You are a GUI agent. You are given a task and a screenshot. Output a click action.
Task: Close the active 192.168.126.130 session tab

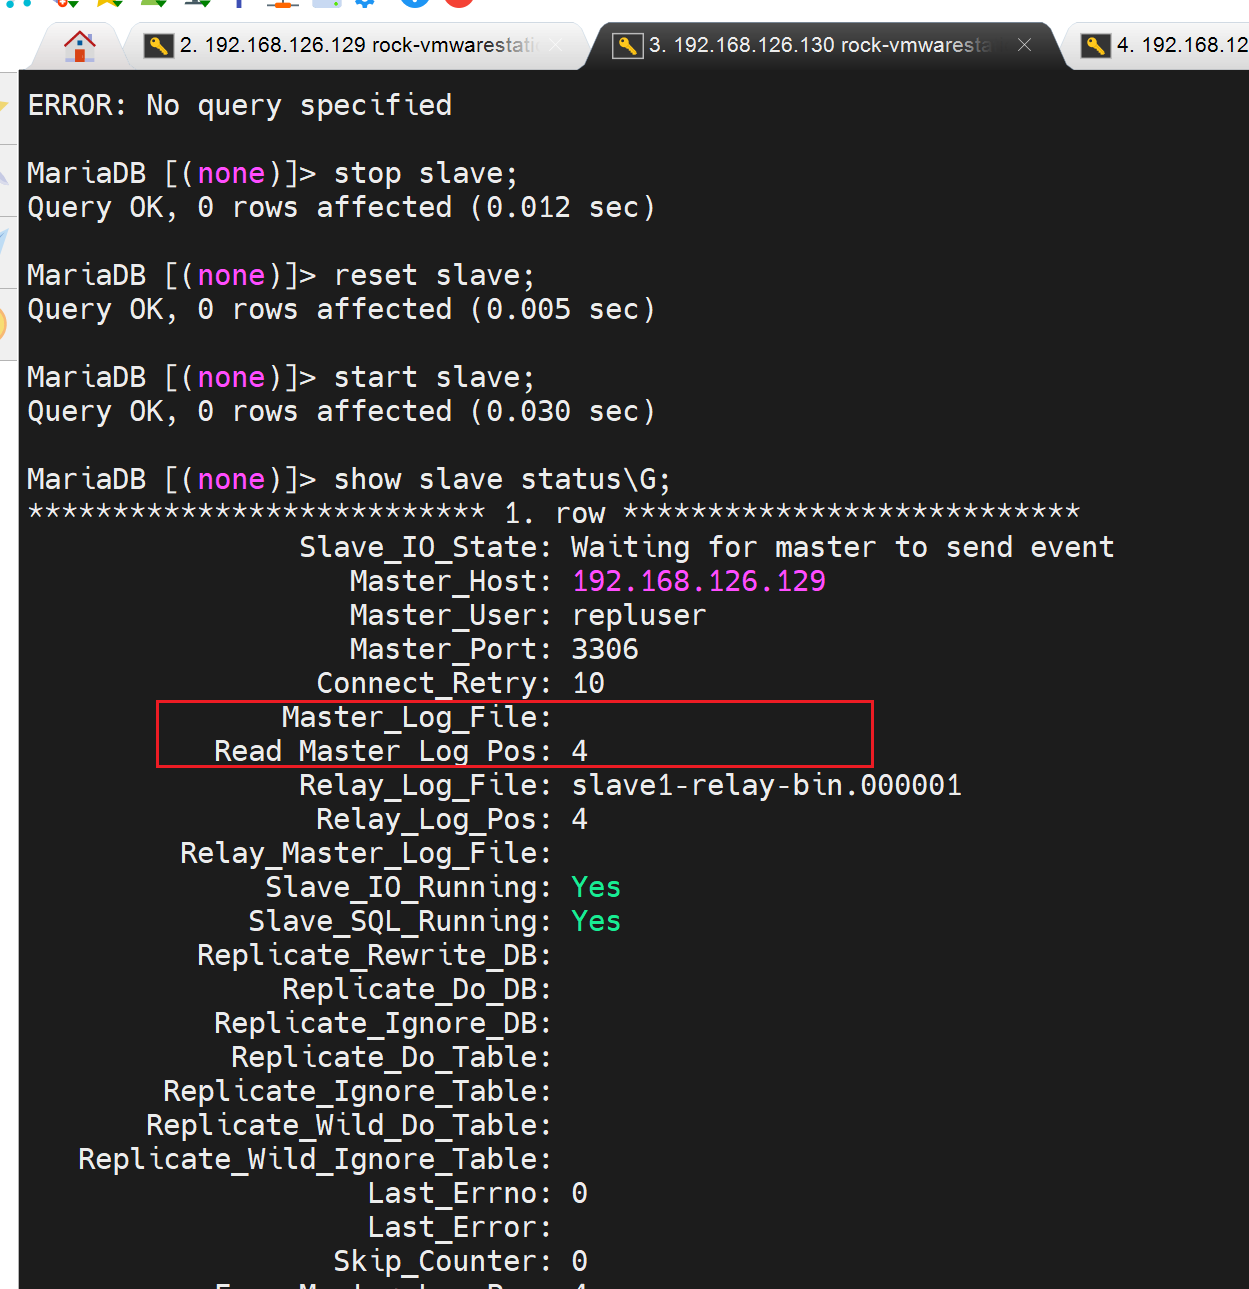[1024, 45]
